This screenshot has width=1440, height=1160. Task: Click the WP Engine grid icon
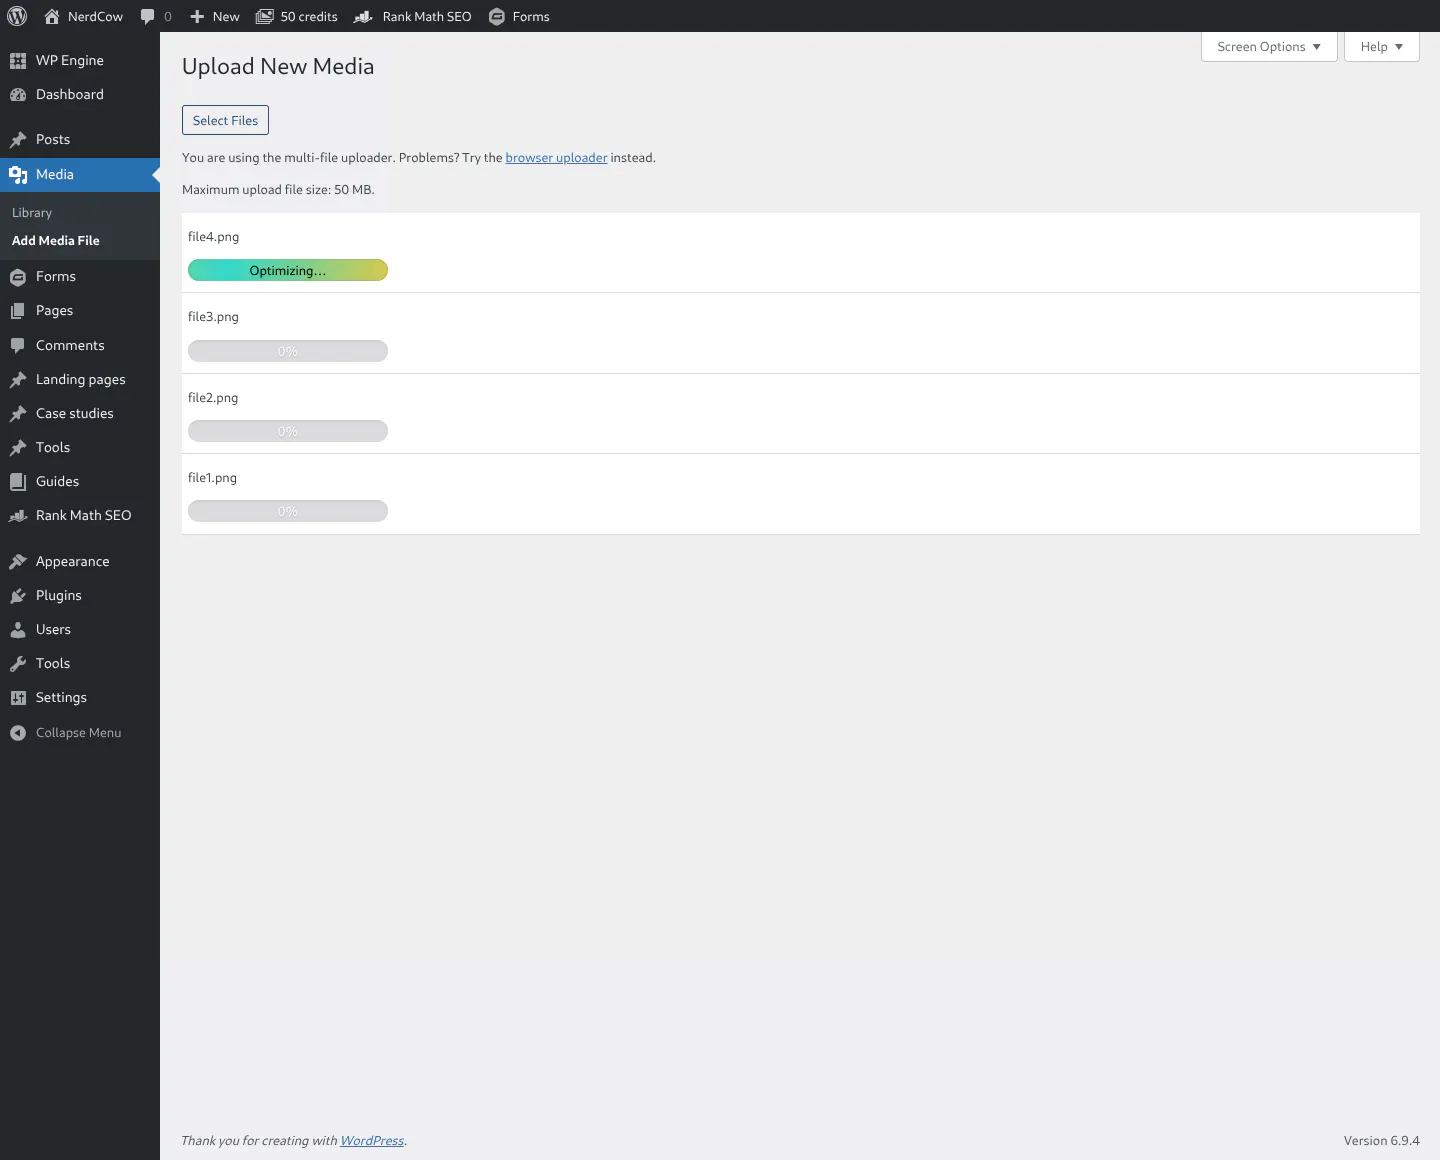[x=18, y=60]
